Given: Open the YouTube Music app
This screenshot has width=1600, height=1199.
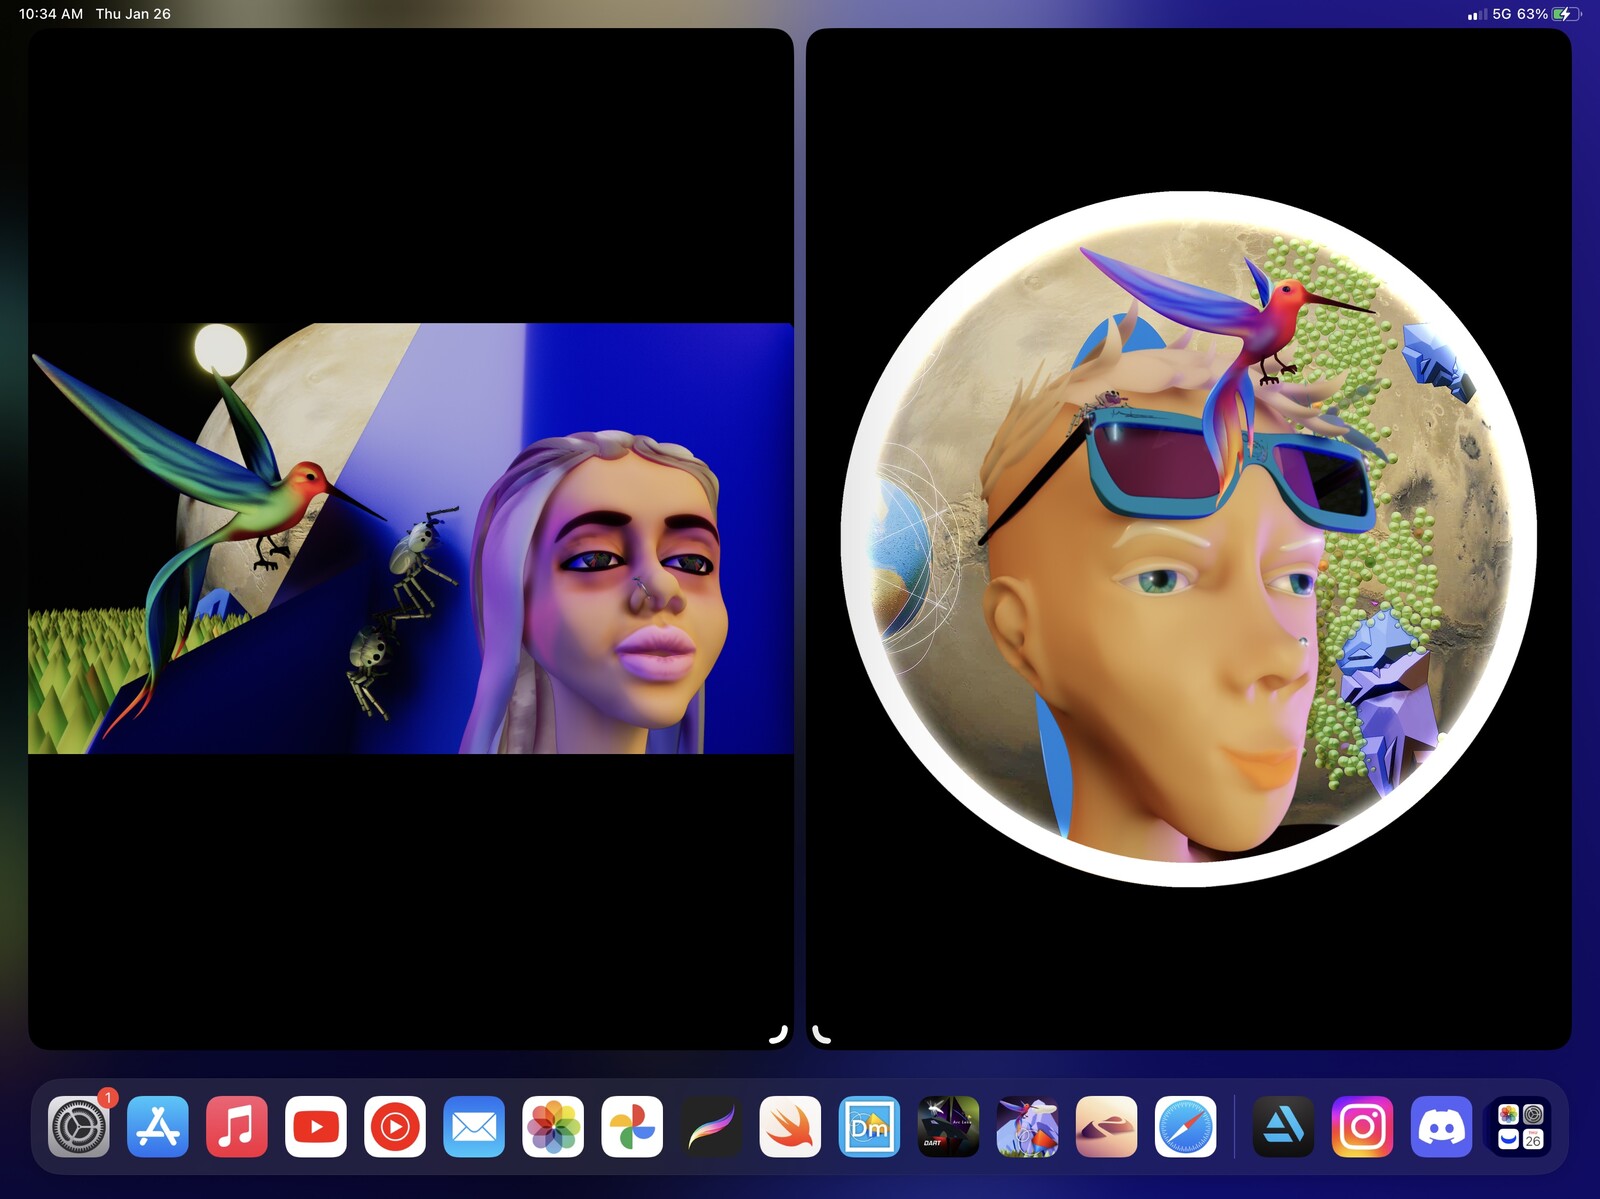Looking at the screenshot, I should [395, 1127].
